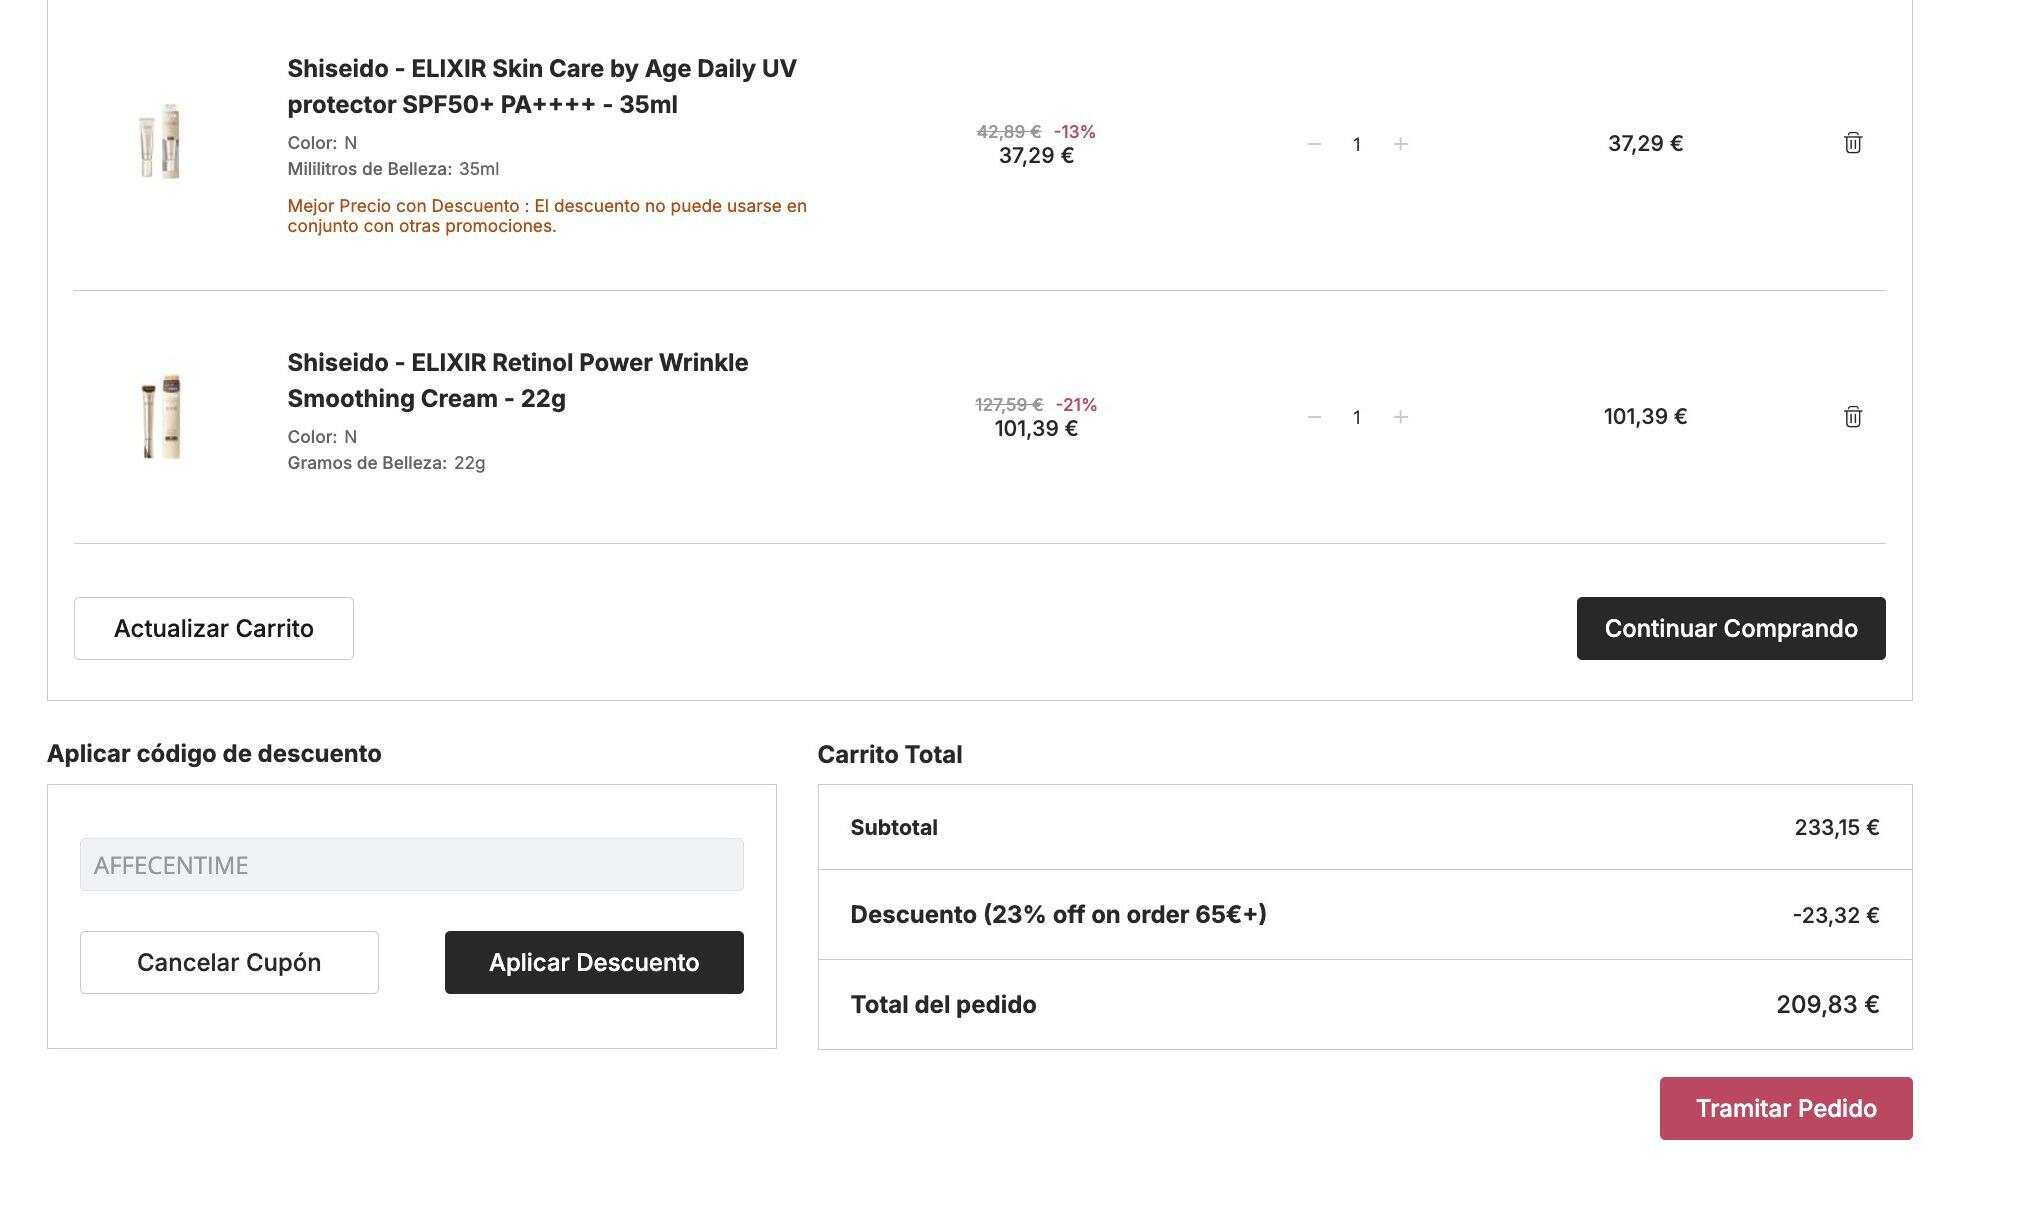Click the Actualizar Carrito button
2026x1208 pixels.
(x=214, y=628)
